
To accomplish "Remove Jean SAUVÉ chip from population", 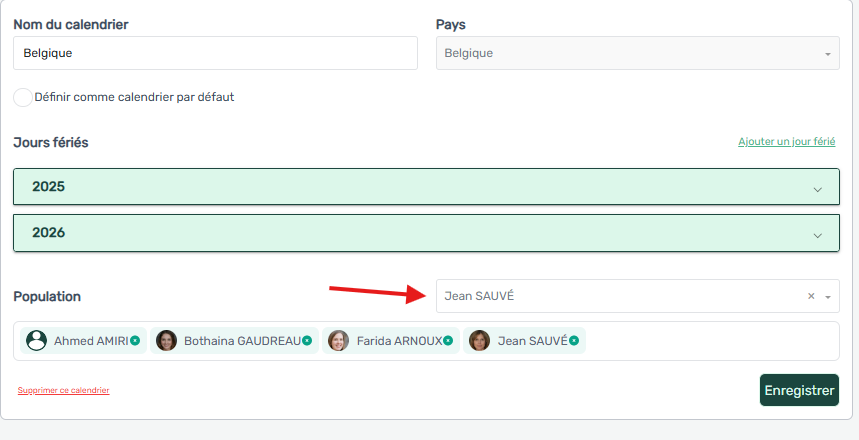I will 574,341.
